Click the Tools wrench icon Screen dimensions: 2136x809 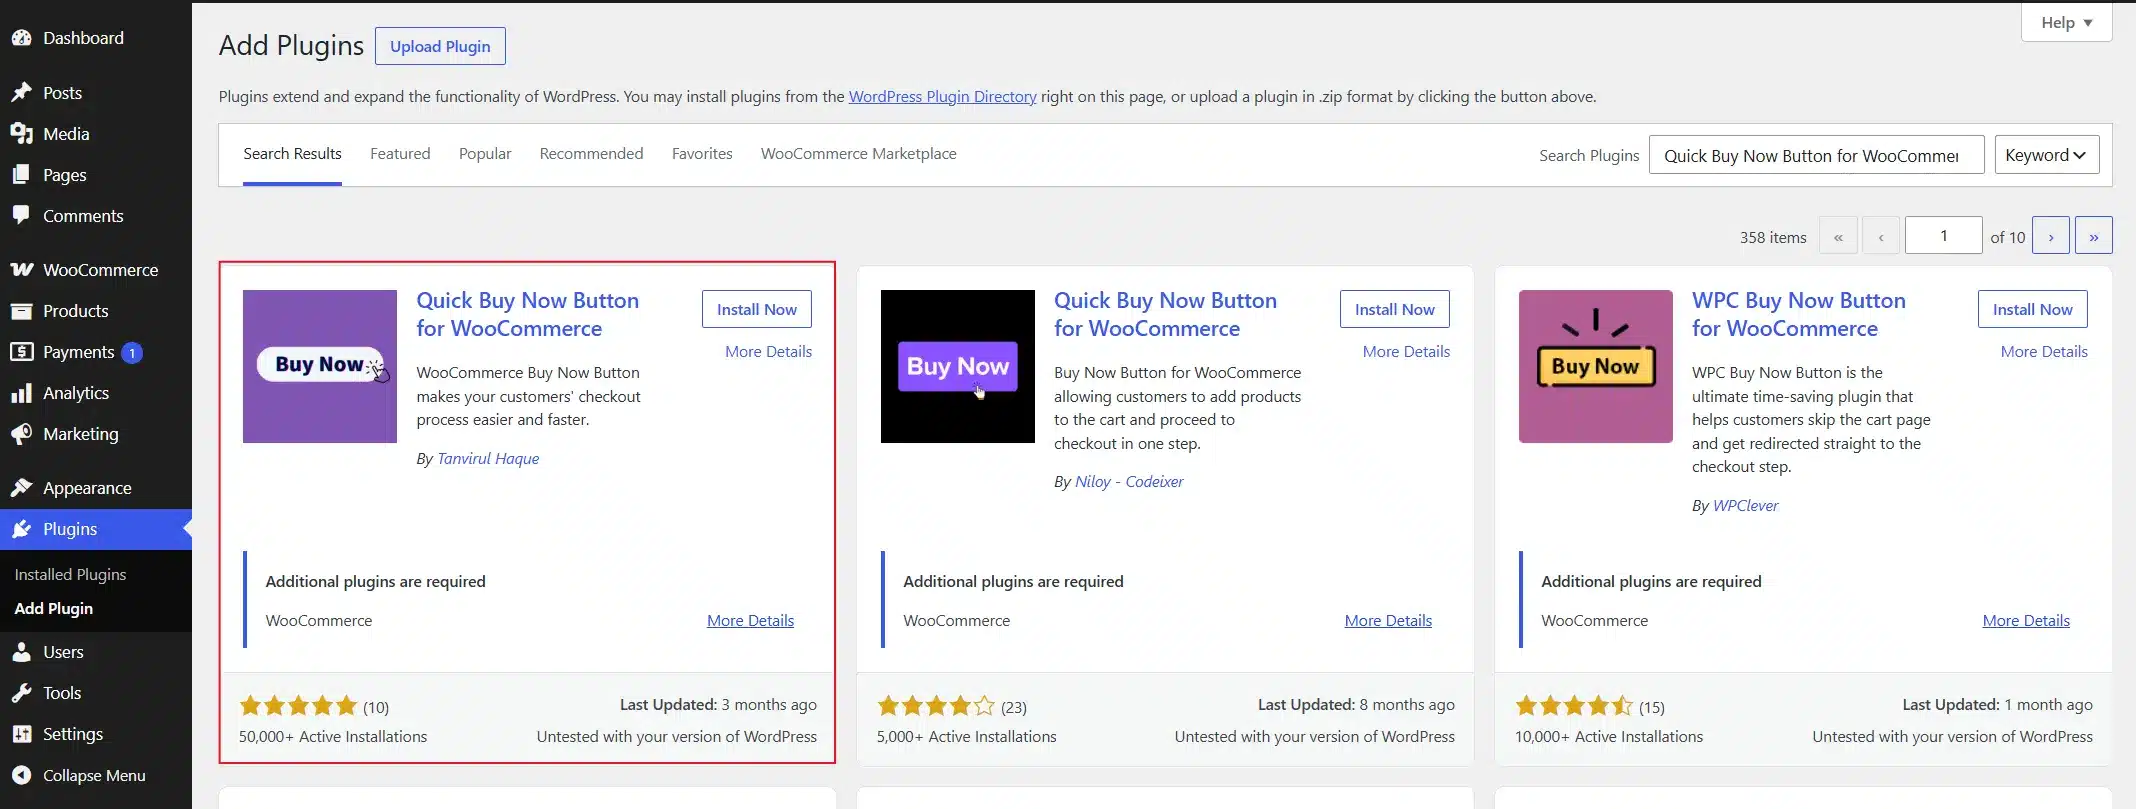[x=22, y=693]
